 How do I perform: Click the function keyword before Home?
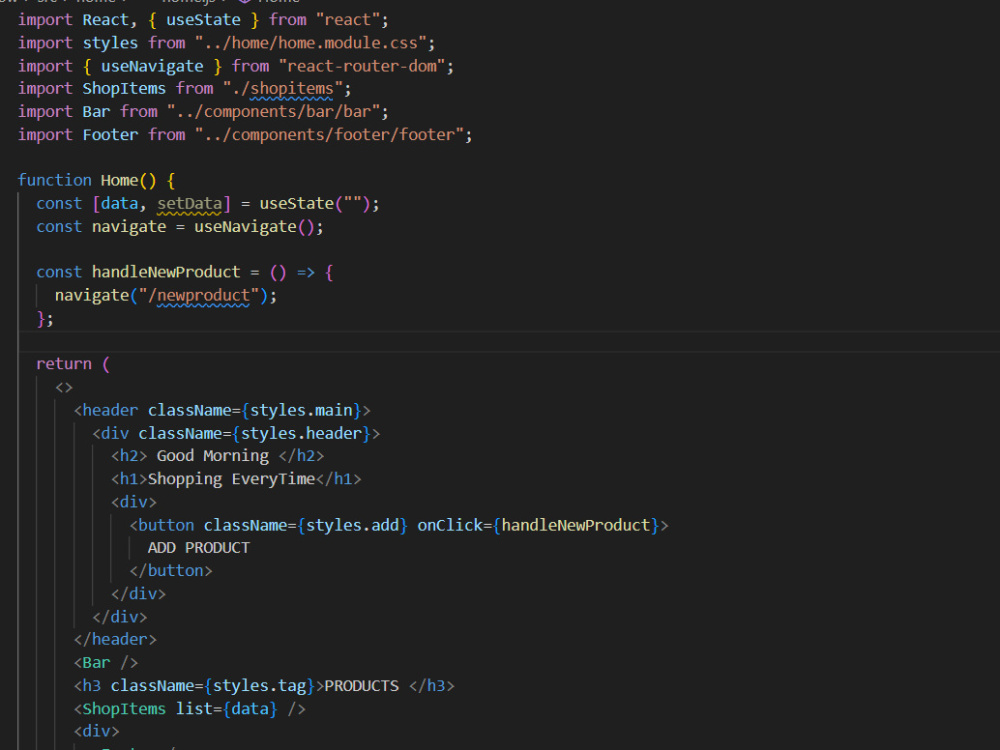click(x=54, y=180)
